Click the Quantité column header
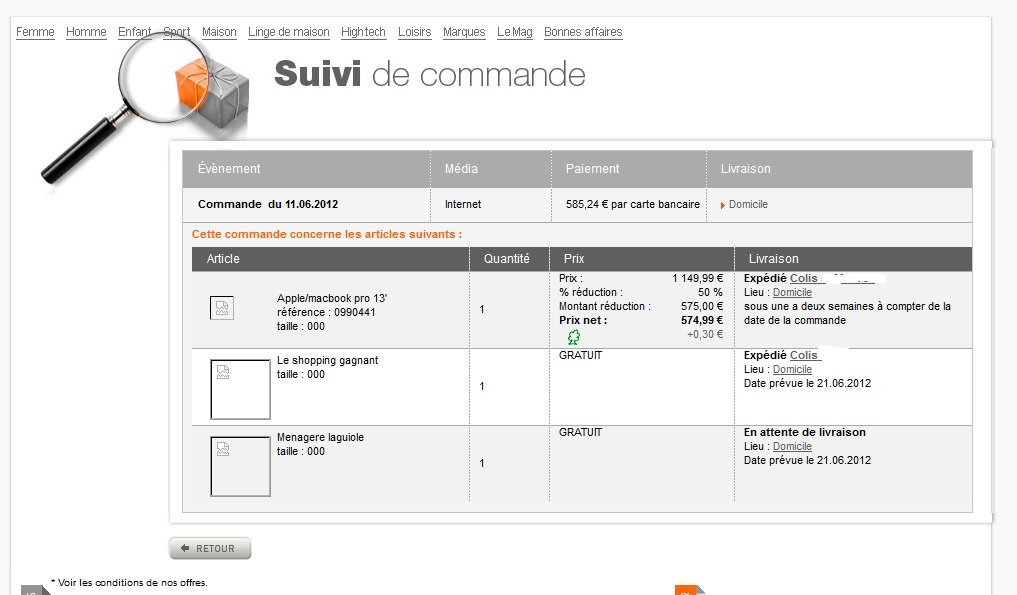The height and width of the screenshot is (595, 1017). pos(507,259)
